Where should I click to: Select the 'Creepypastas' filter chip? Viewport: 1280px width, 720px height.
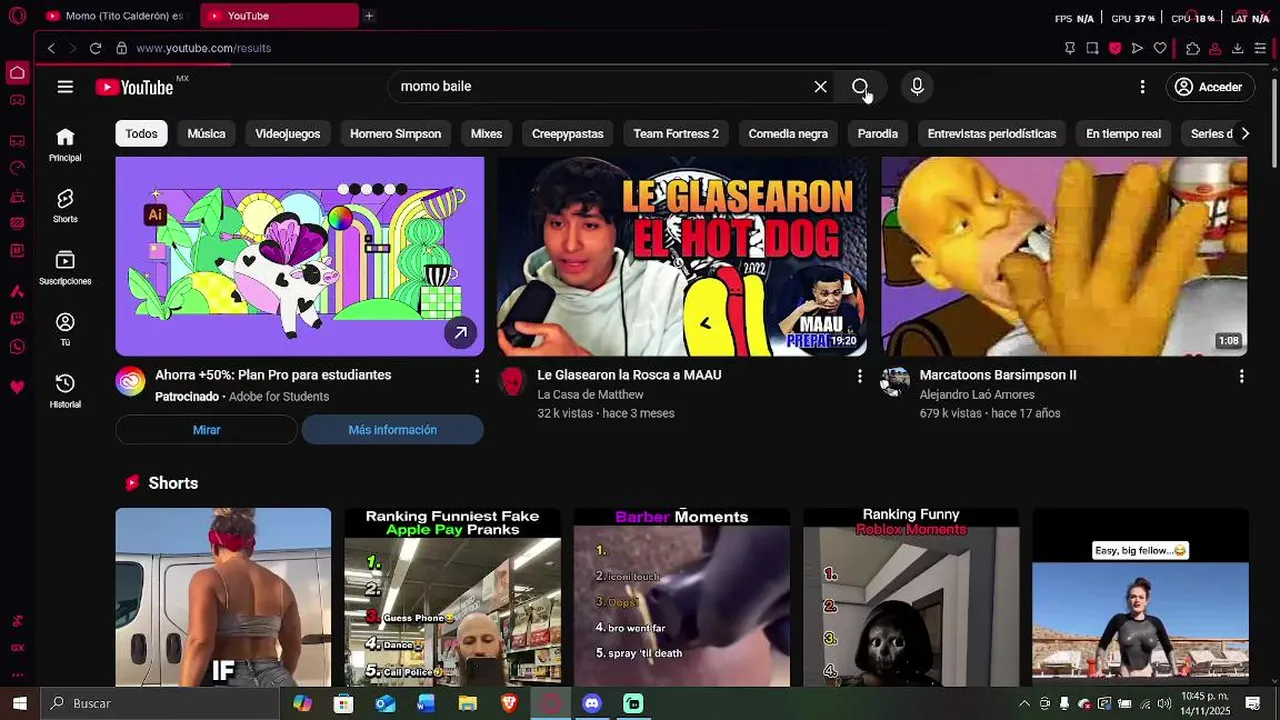(x=567, y=134)
